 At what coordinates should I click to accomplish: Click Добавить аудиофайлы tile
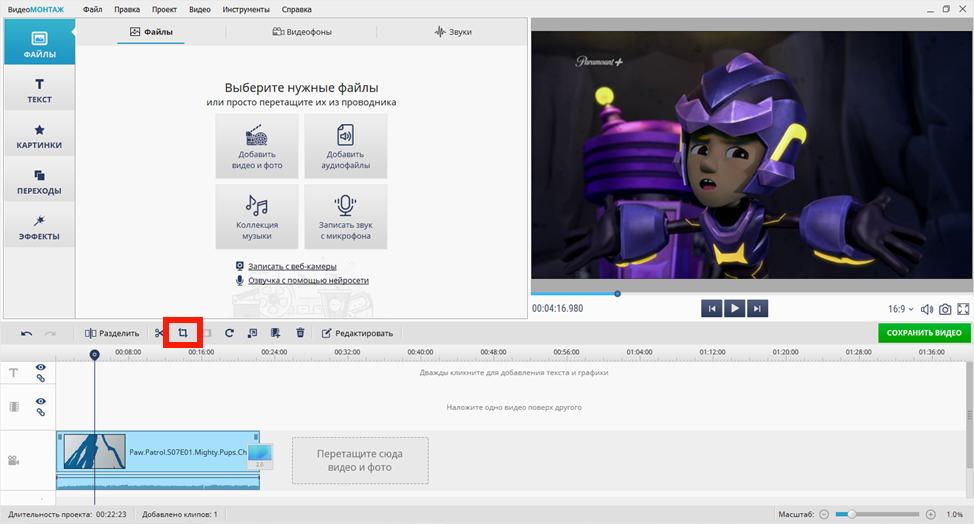point(345,146)
